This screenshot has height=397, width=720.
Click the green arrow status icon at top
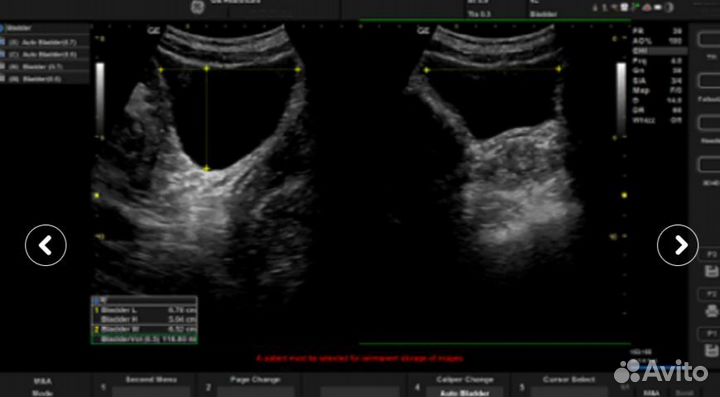click(636, 7)
